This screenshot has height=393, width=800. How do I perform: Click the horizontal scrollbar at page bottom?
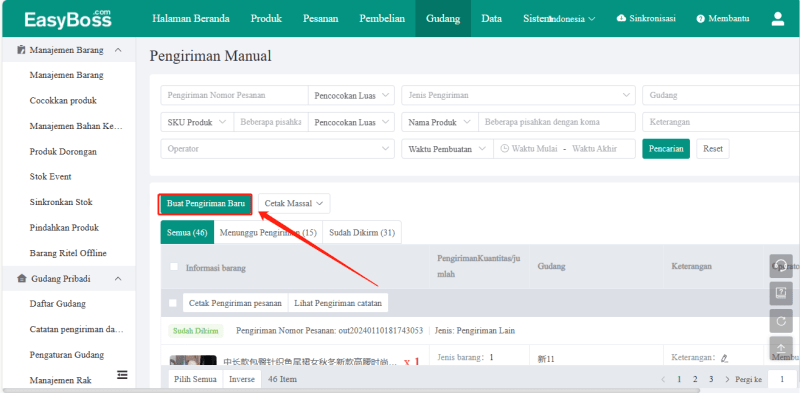pyautogui.click(x=352, y=390)
